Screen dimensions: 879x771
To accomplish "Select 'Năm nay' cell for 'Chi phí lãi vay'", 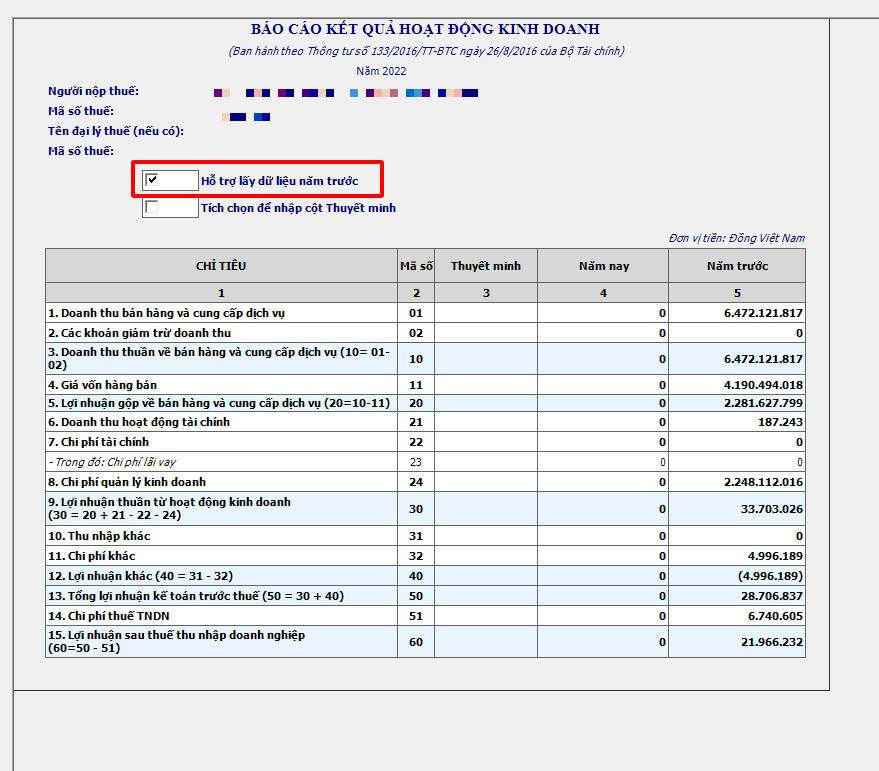I will coord(602,462).
